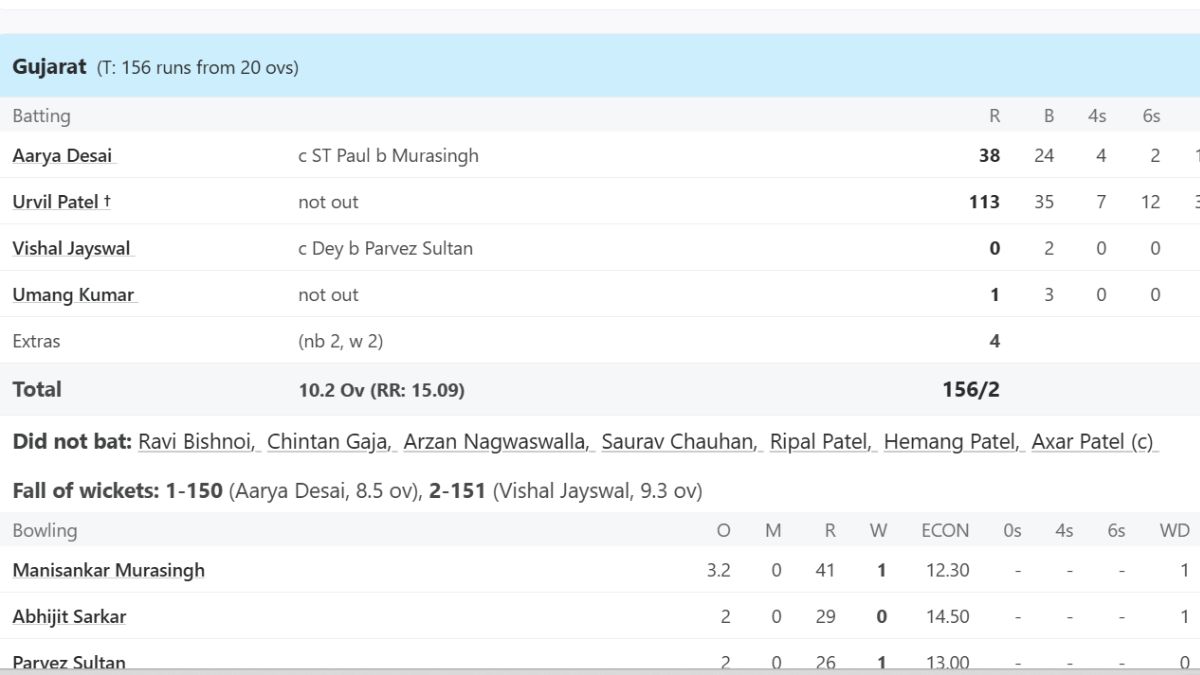The width and height of the screenshot is (1200, 675).
Task: Open Ravi Bishnoi in did-not-bat list
Action: tap(198, 442)
